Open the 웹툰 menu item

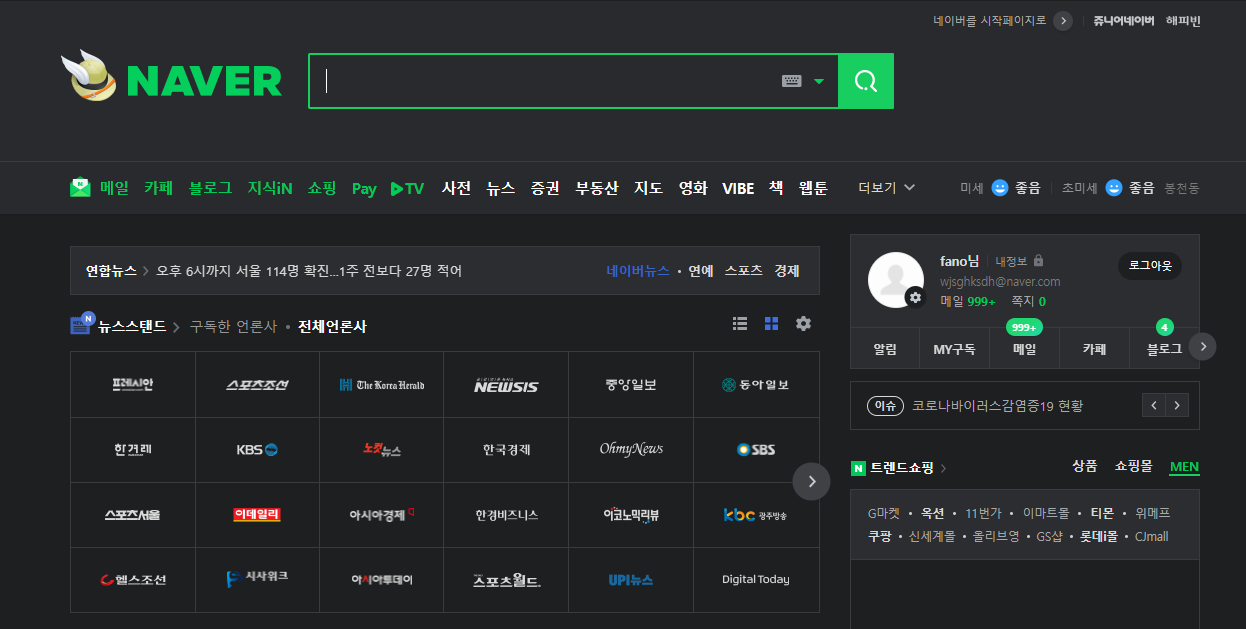coord(813,188)
